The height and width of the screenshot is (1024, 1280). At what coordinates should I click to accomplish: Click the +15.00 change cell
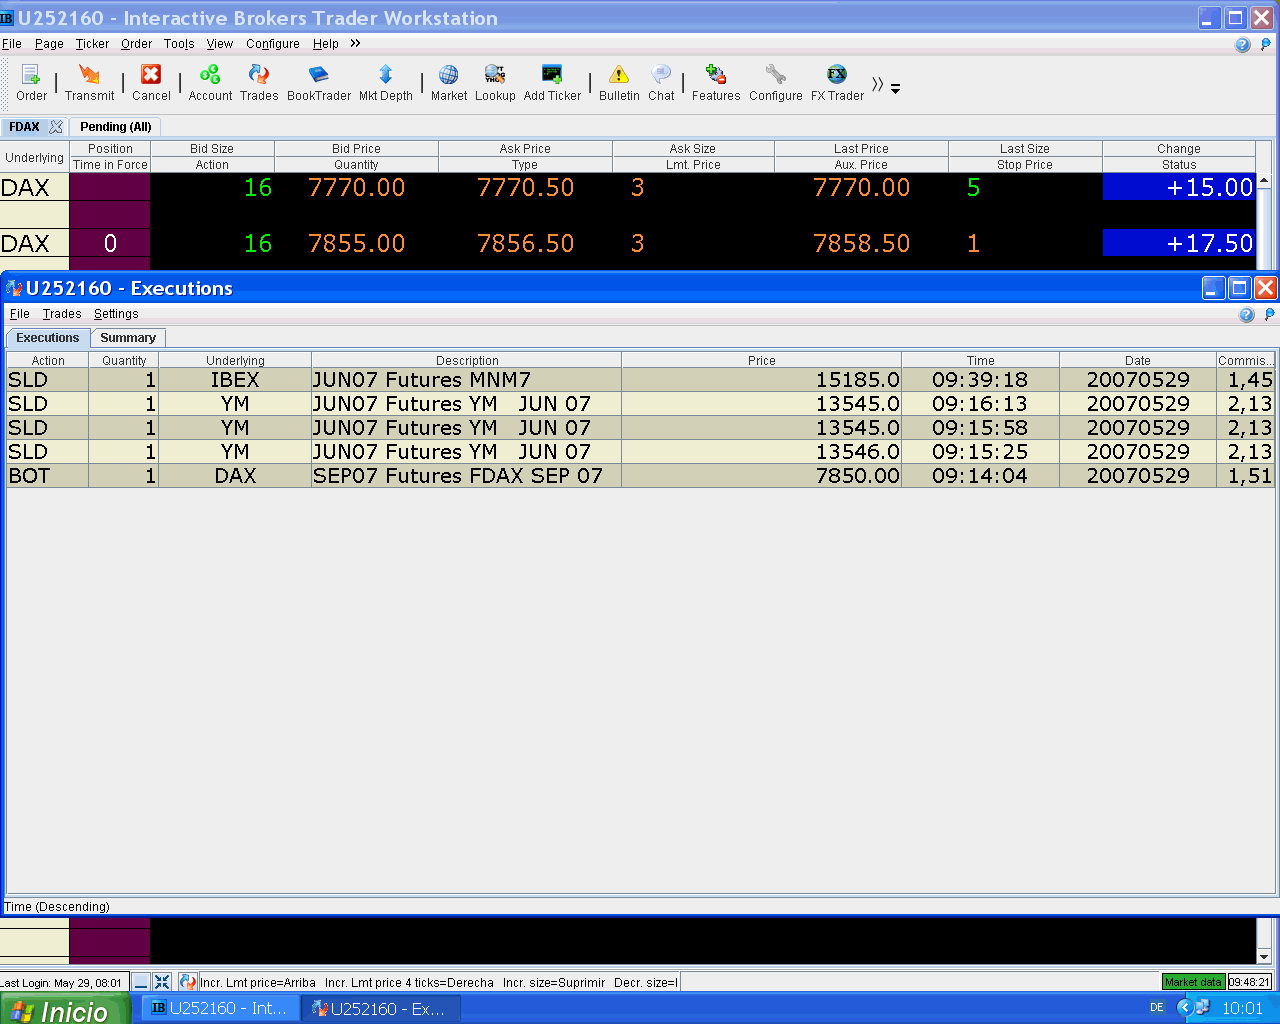coord(1179,187)
